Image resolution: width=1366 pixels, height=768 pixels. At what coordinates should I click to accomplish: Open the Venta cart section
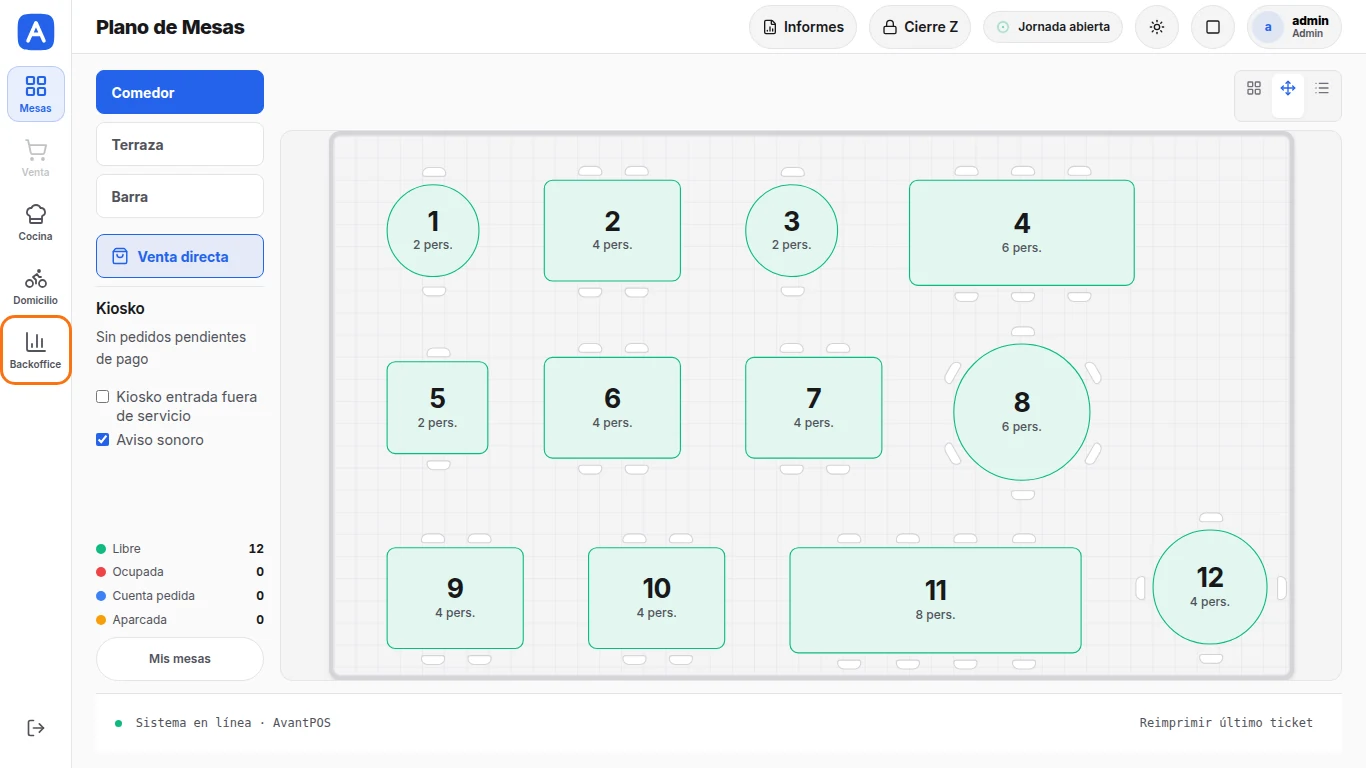coord(36,158)
